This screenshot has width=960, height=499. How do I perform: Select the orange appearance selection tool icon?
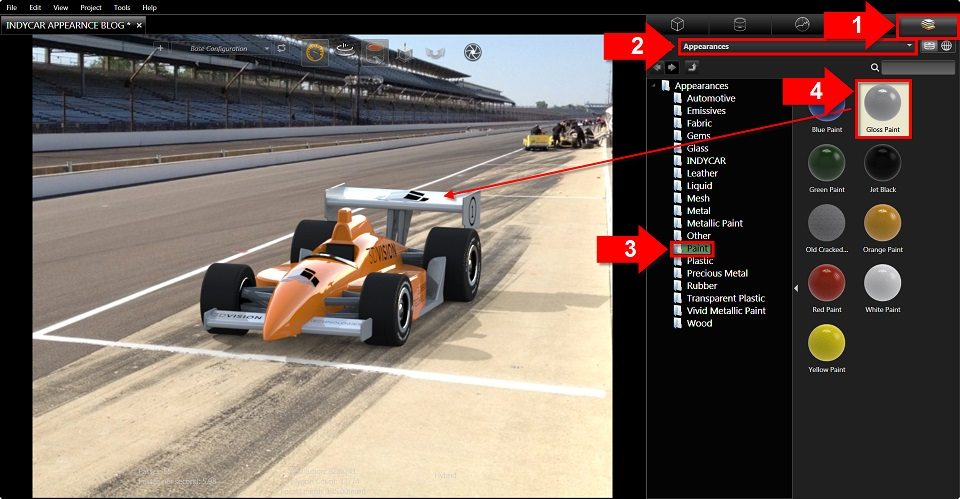coord(374,51)
